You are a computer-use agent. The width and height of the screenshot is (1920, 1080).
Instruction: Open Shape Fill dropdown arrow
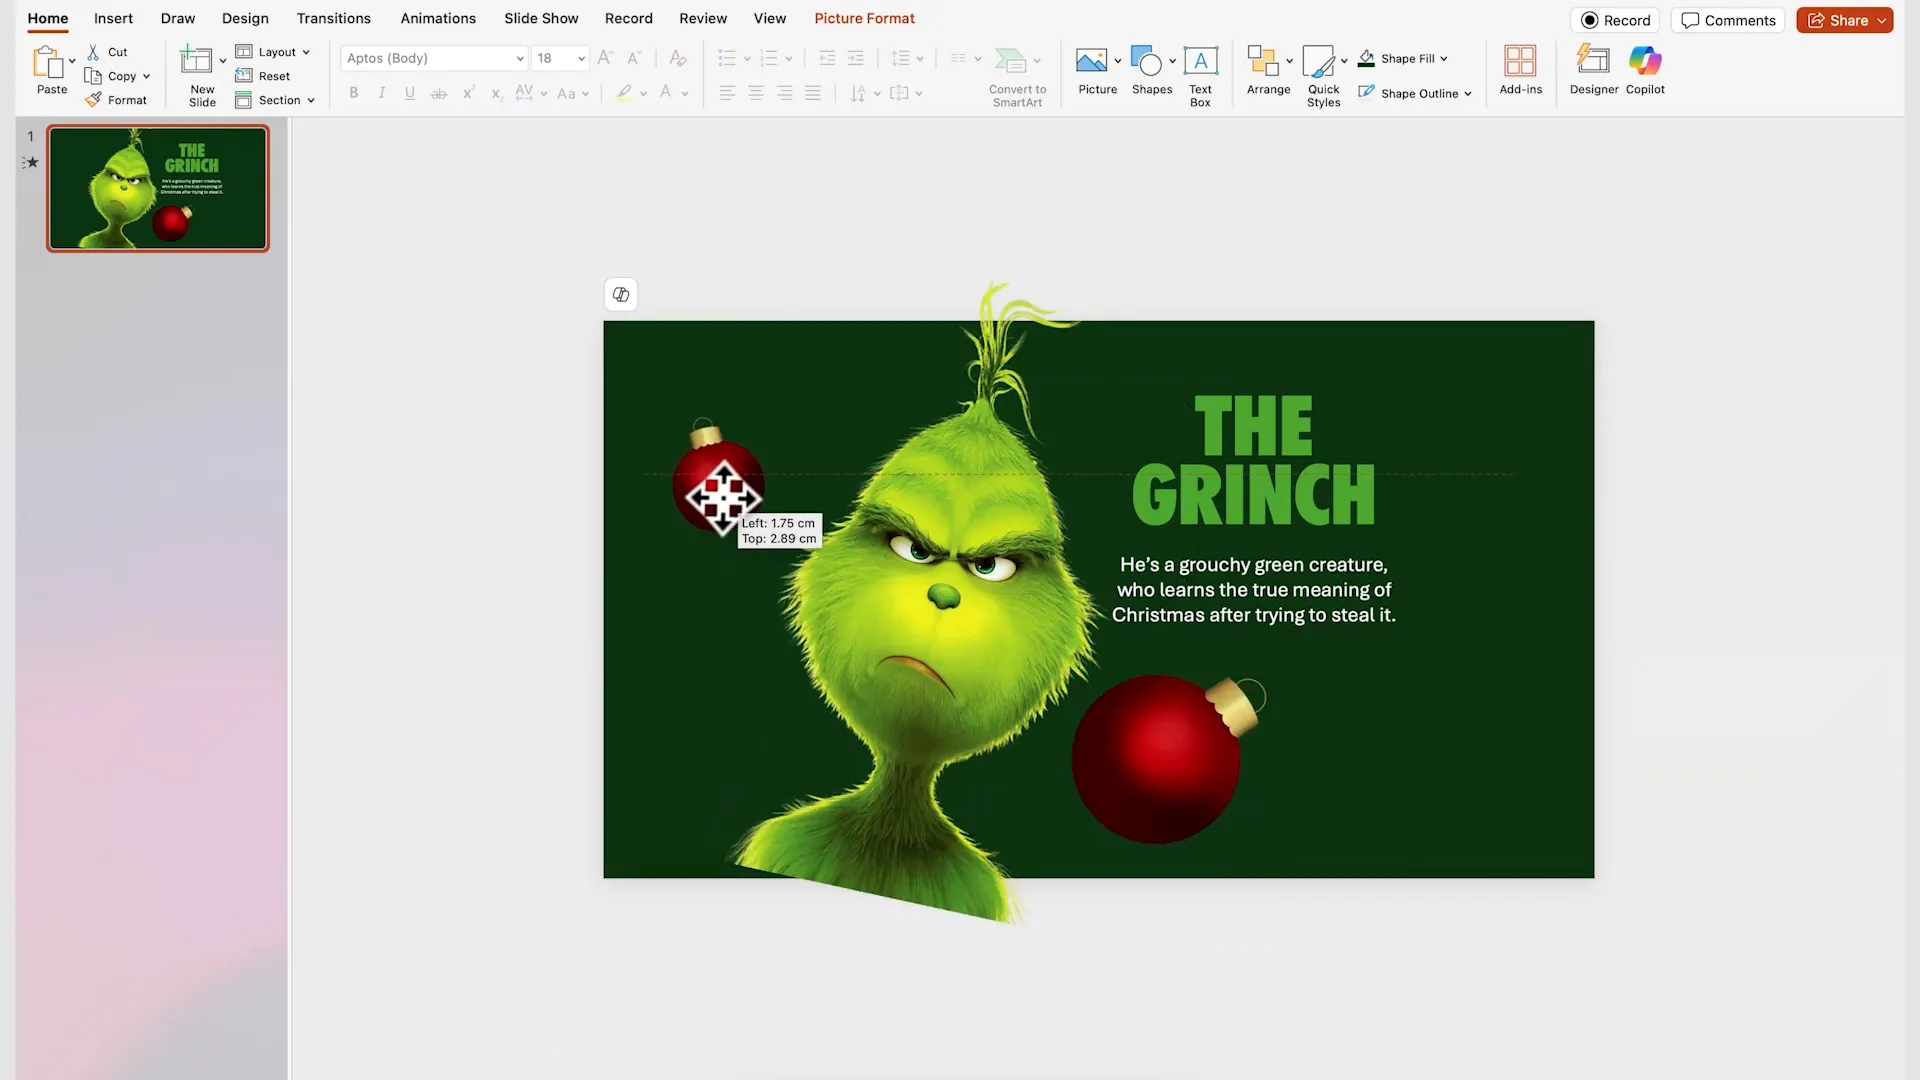(x=1443, y=59)
